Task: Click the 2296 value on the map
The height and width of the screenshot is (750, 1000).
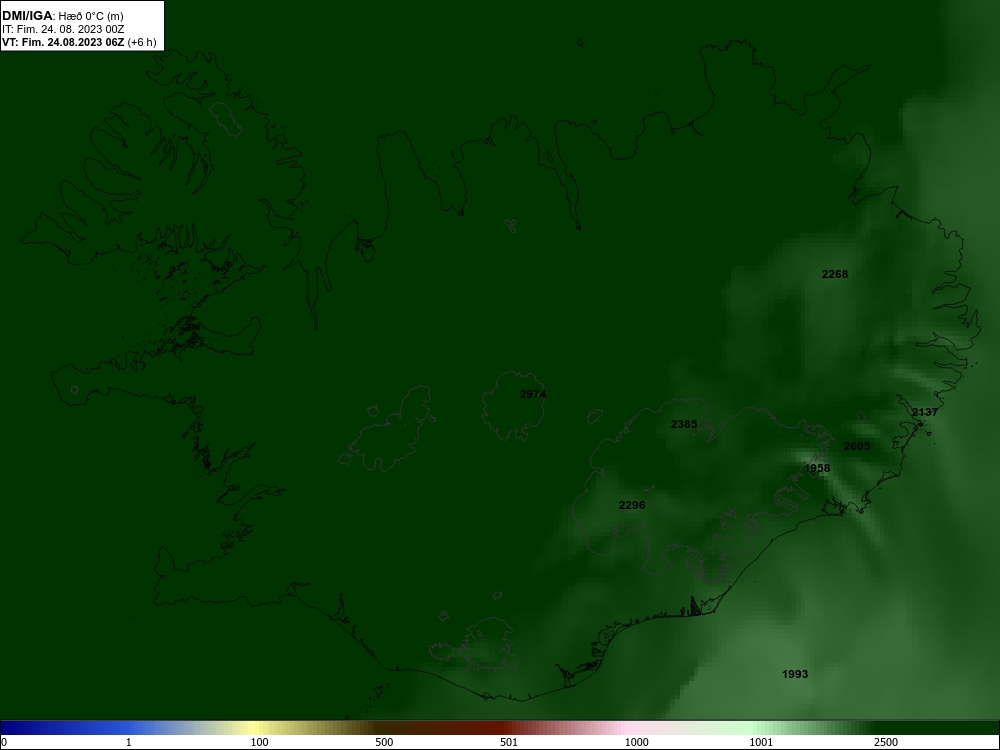Action: coord(632,505)
